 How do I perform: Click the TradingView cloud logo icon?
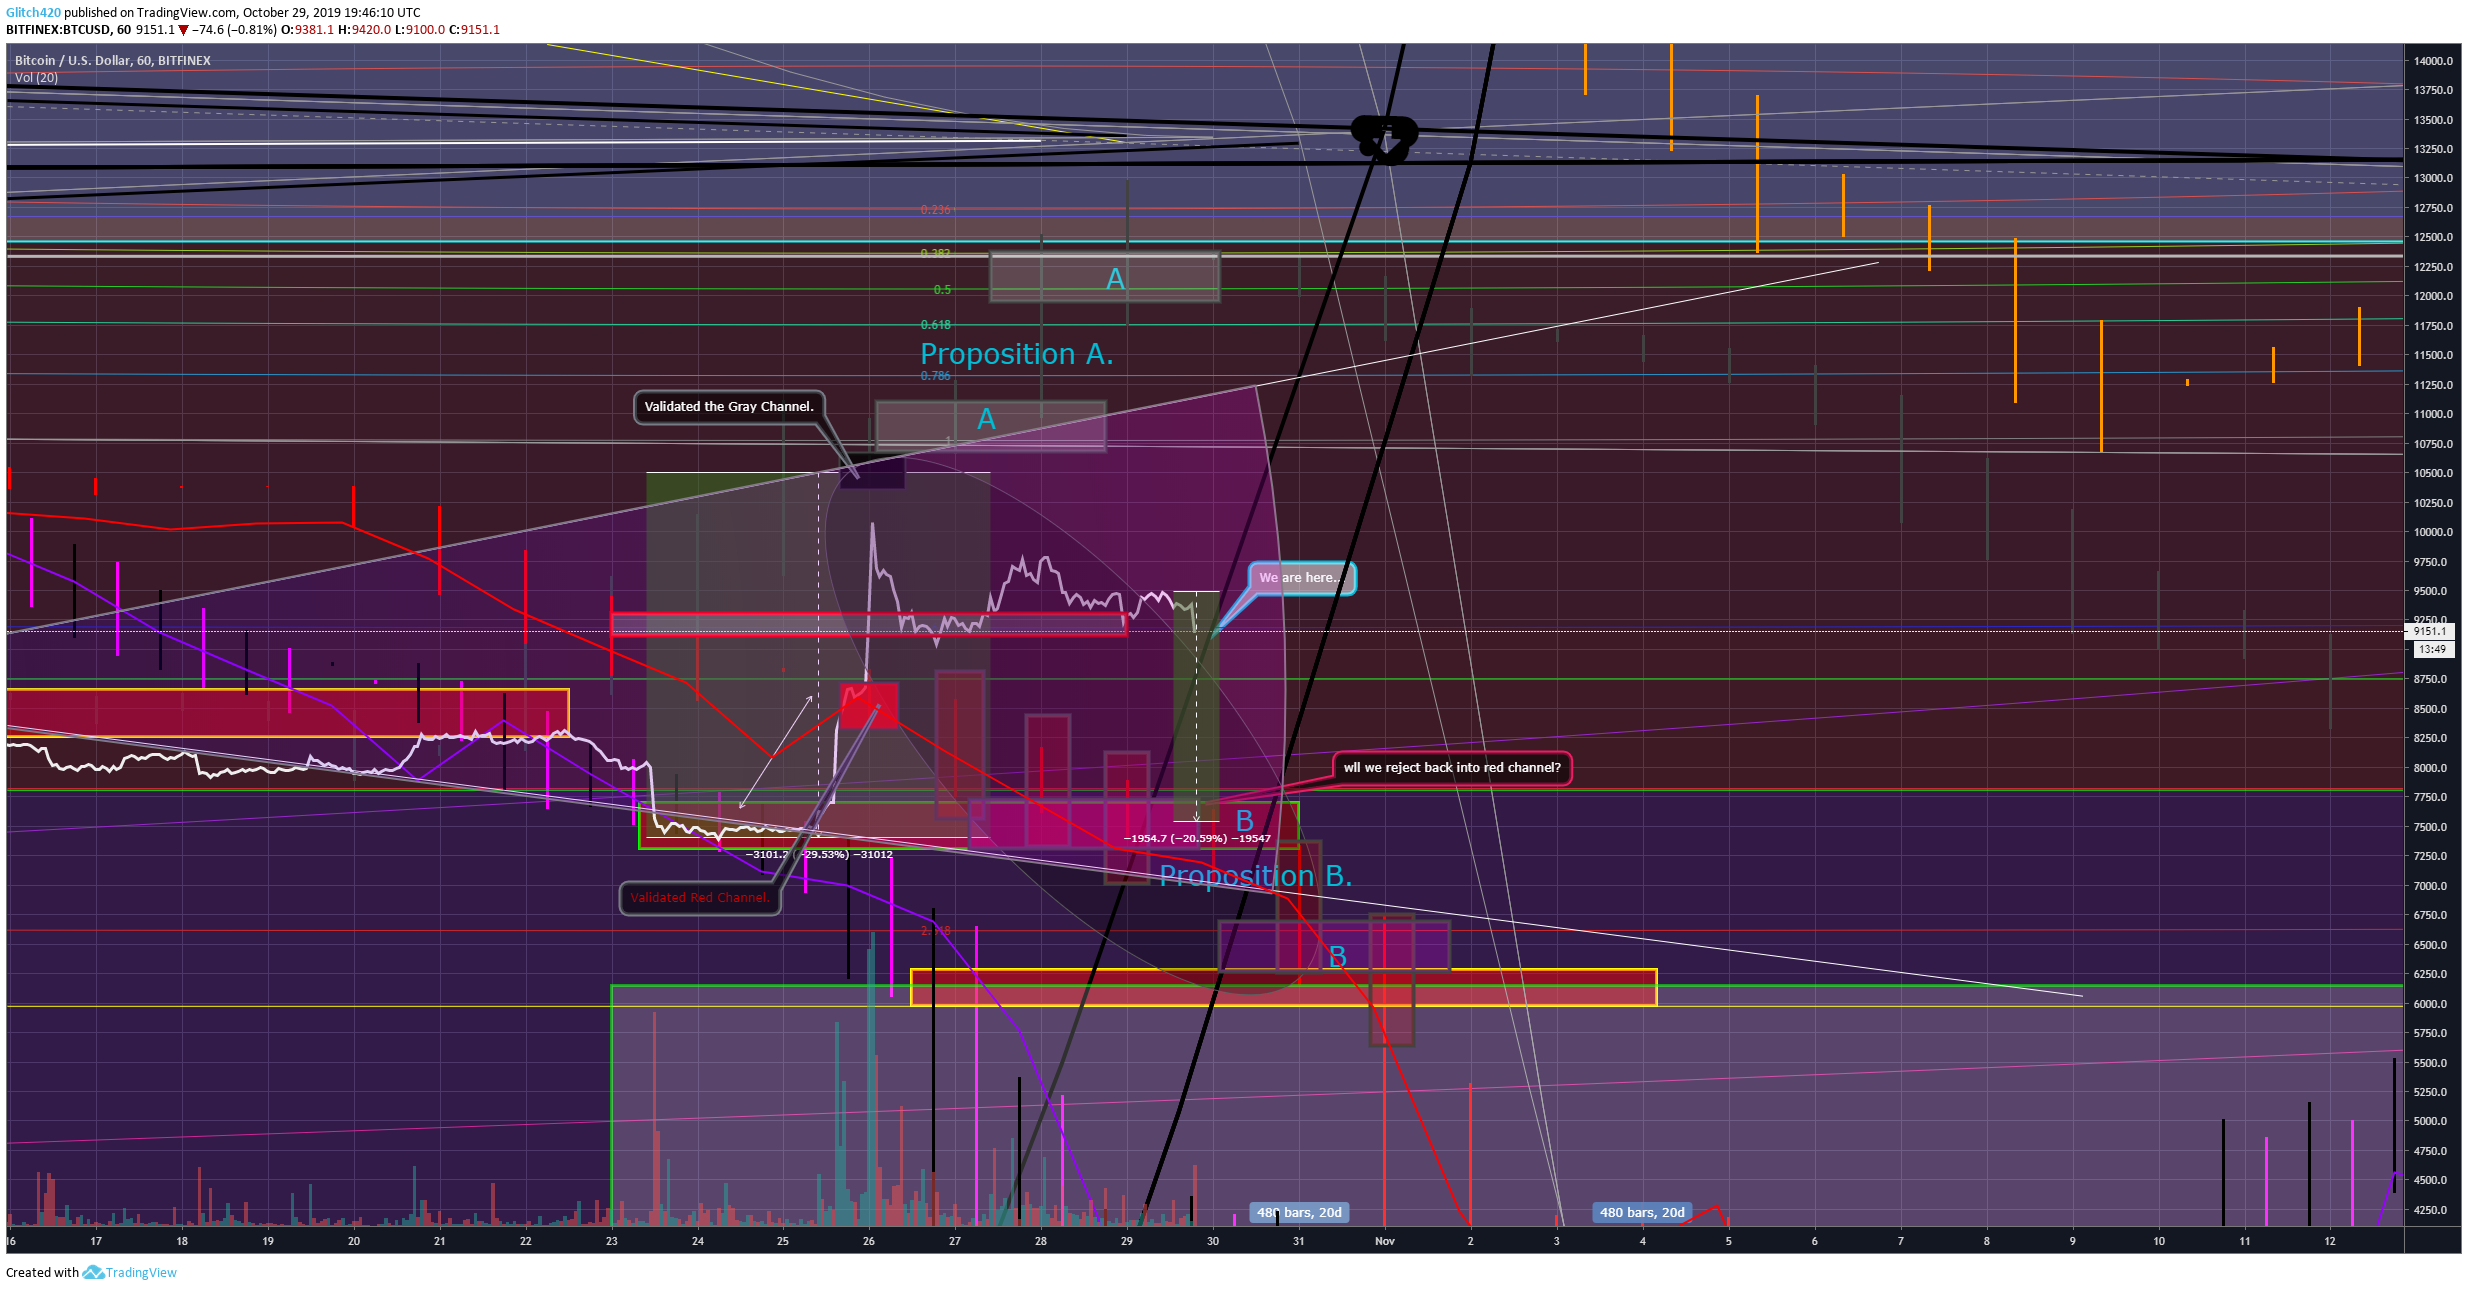[x=93, y=1272]
